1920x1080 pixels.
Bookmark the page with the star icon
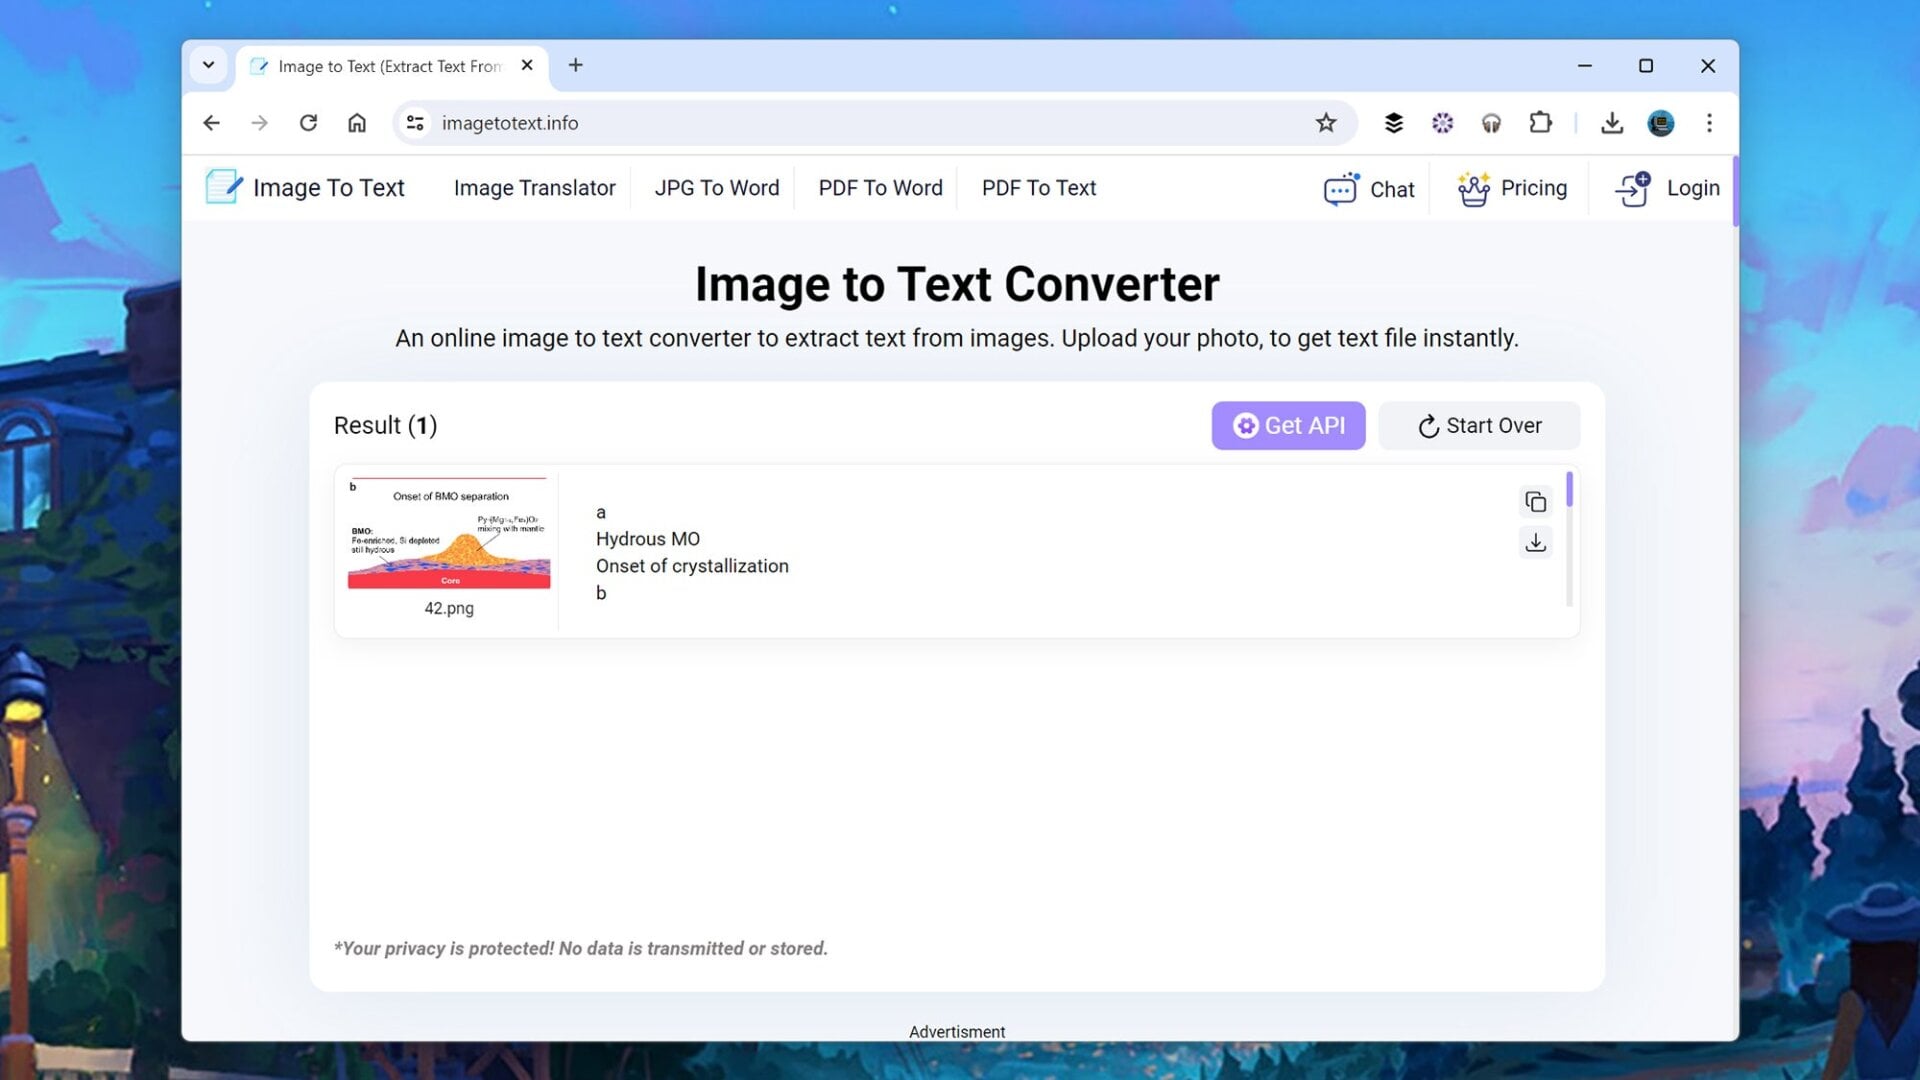[1326, 123]
